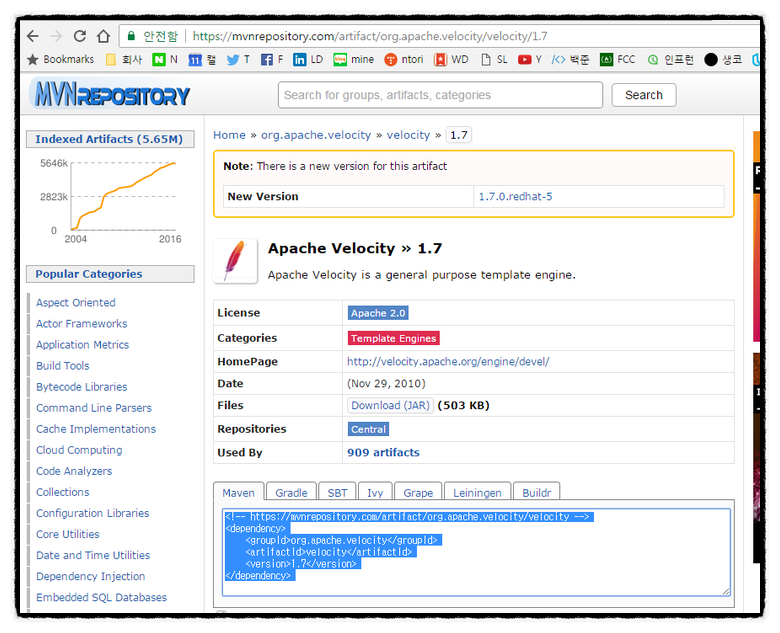Open the SL page bookmark
Screen dimensions: 780x633
coord(494,60)
